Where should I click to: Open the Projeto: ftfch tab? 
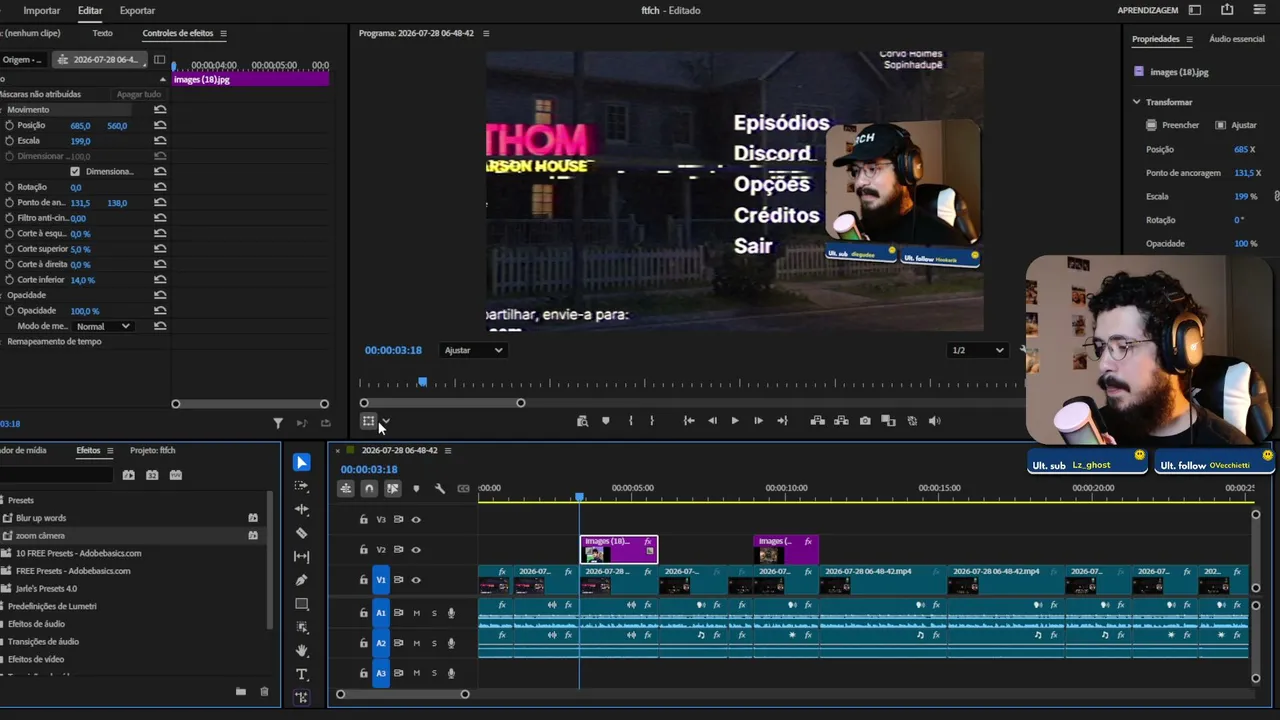153,450
